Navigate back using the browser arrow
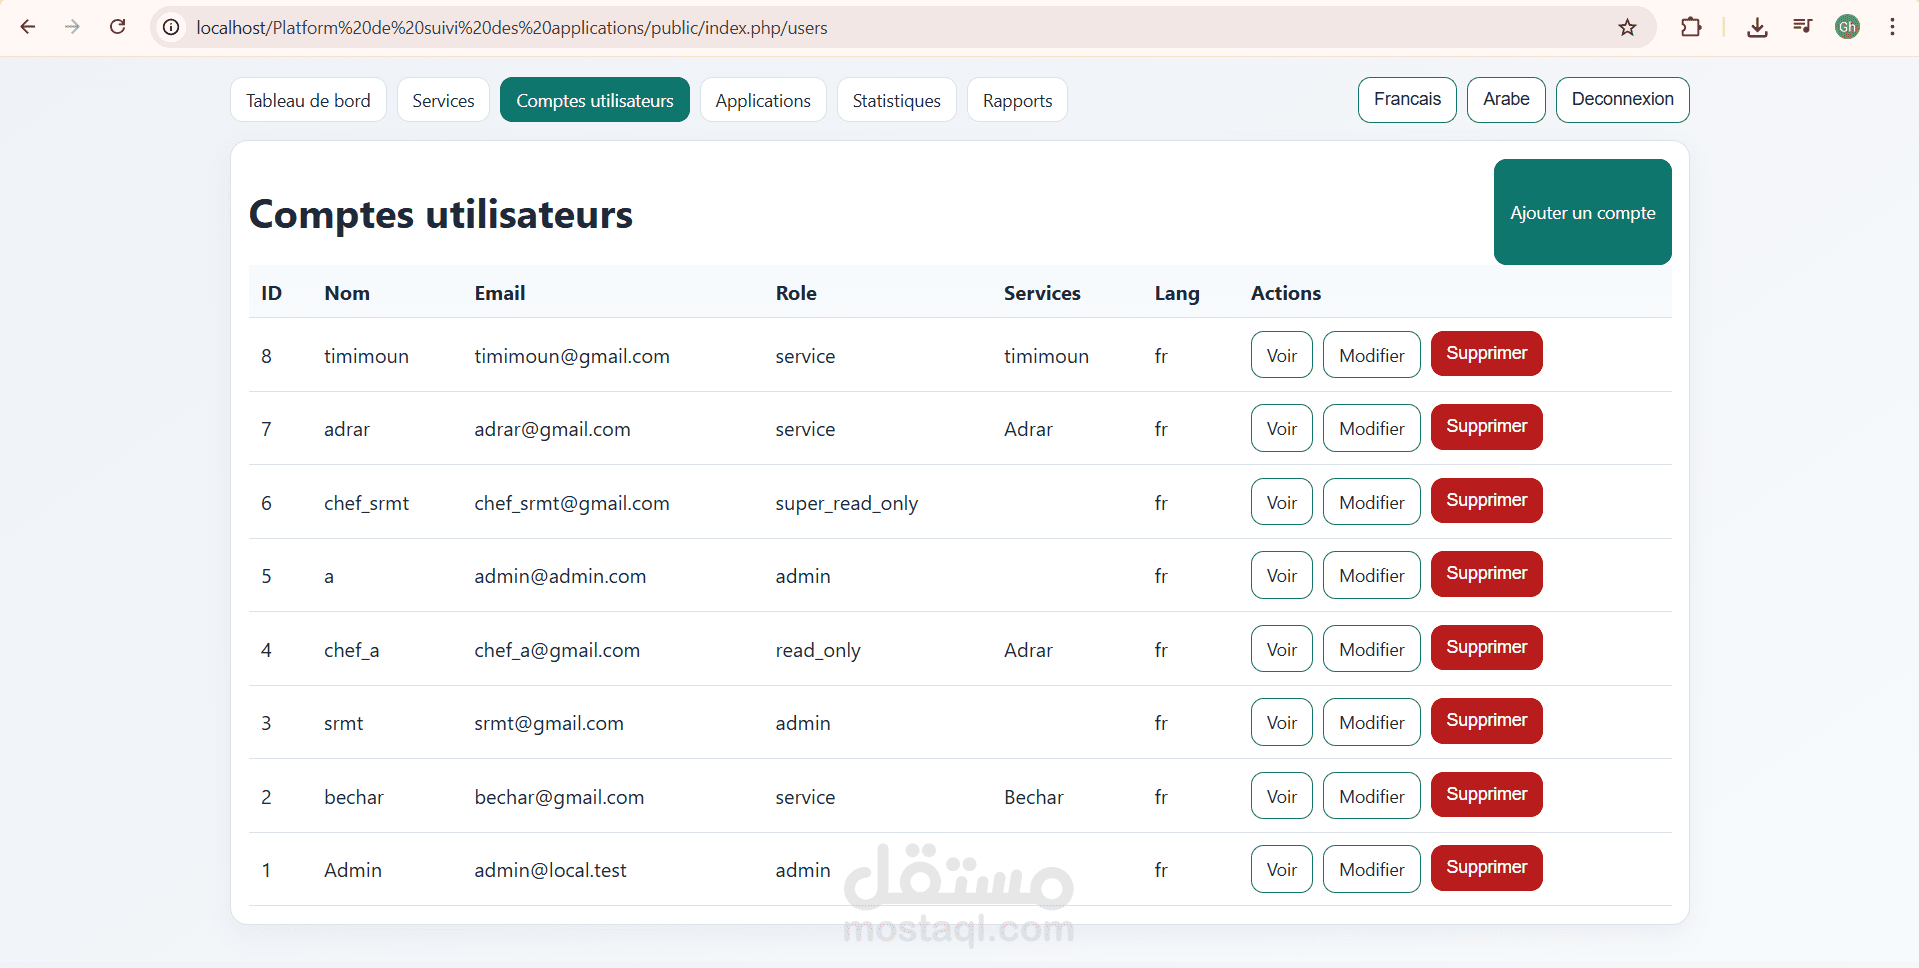1919x968 pixels. 27,27
